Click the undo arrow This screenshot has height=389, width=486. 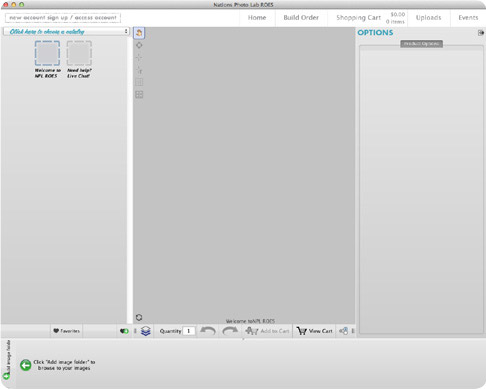click(x=208, y=331)
